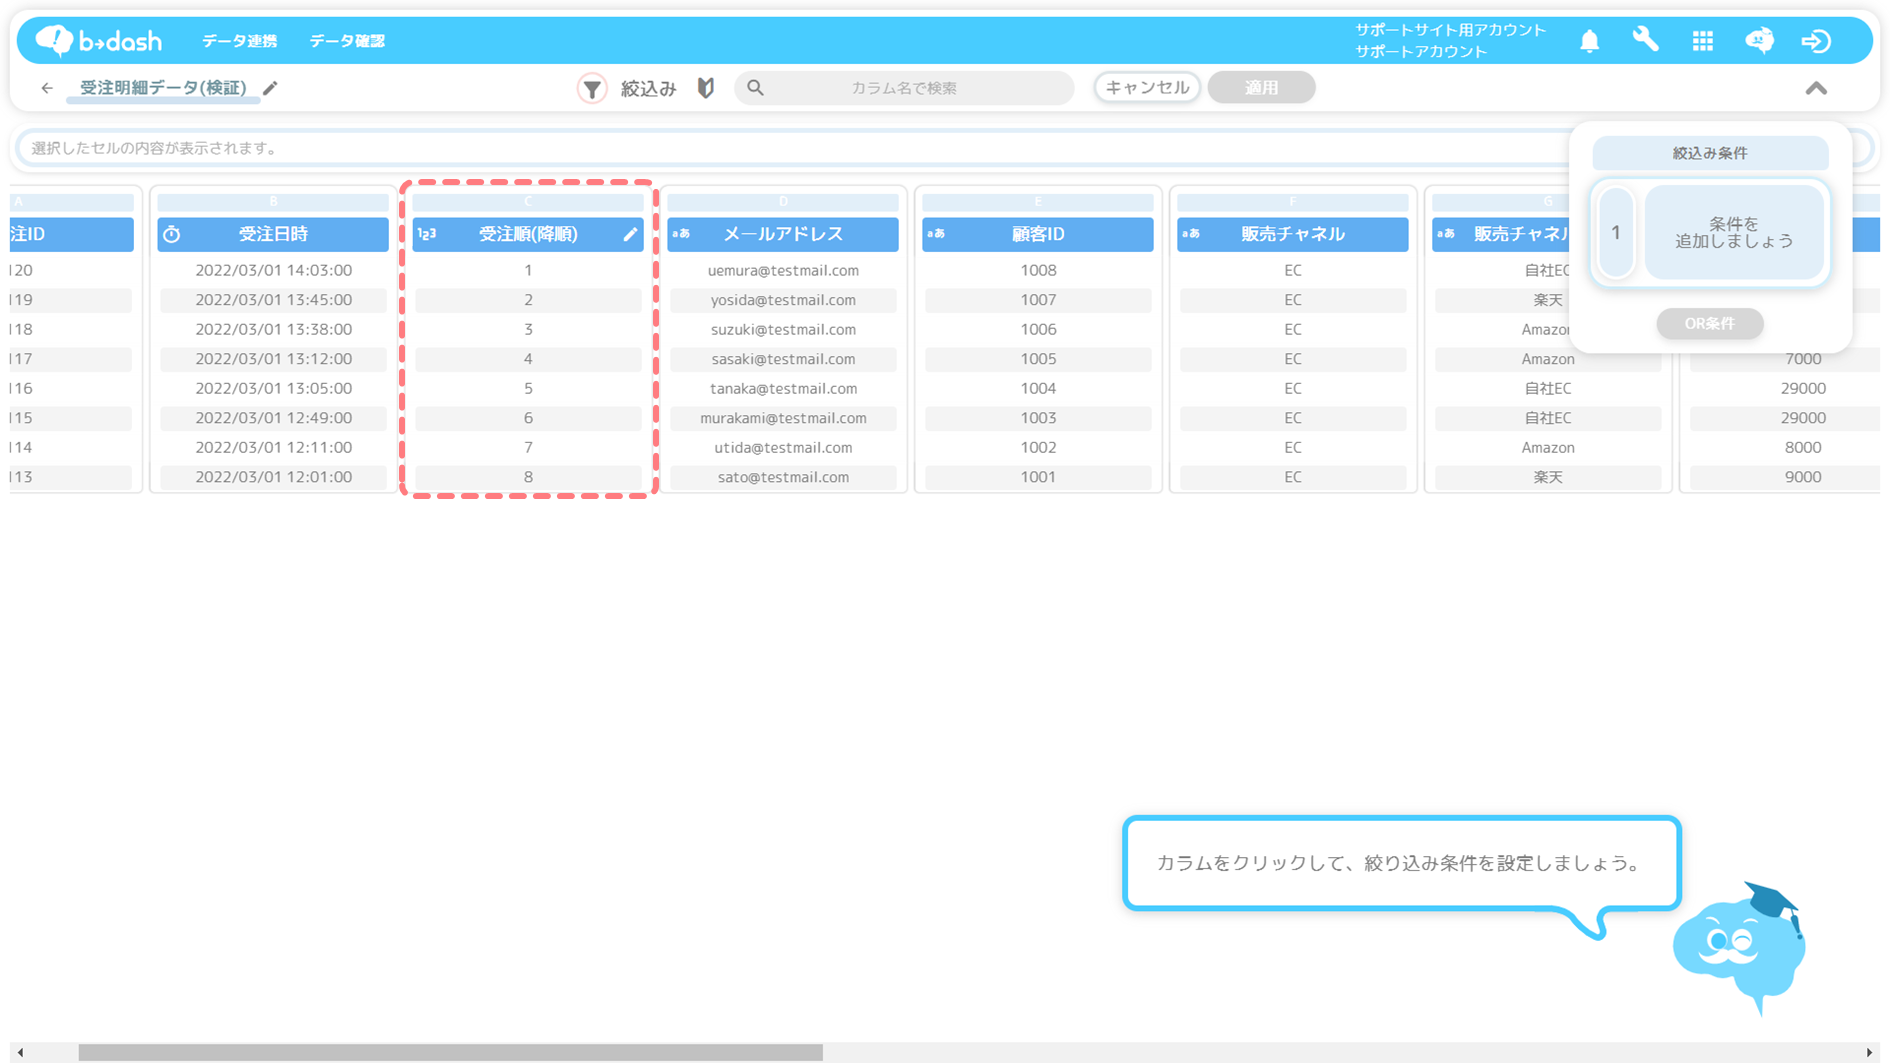
Task: Click cell tanaka@testmail.com
Action: (x=783, y=388)
